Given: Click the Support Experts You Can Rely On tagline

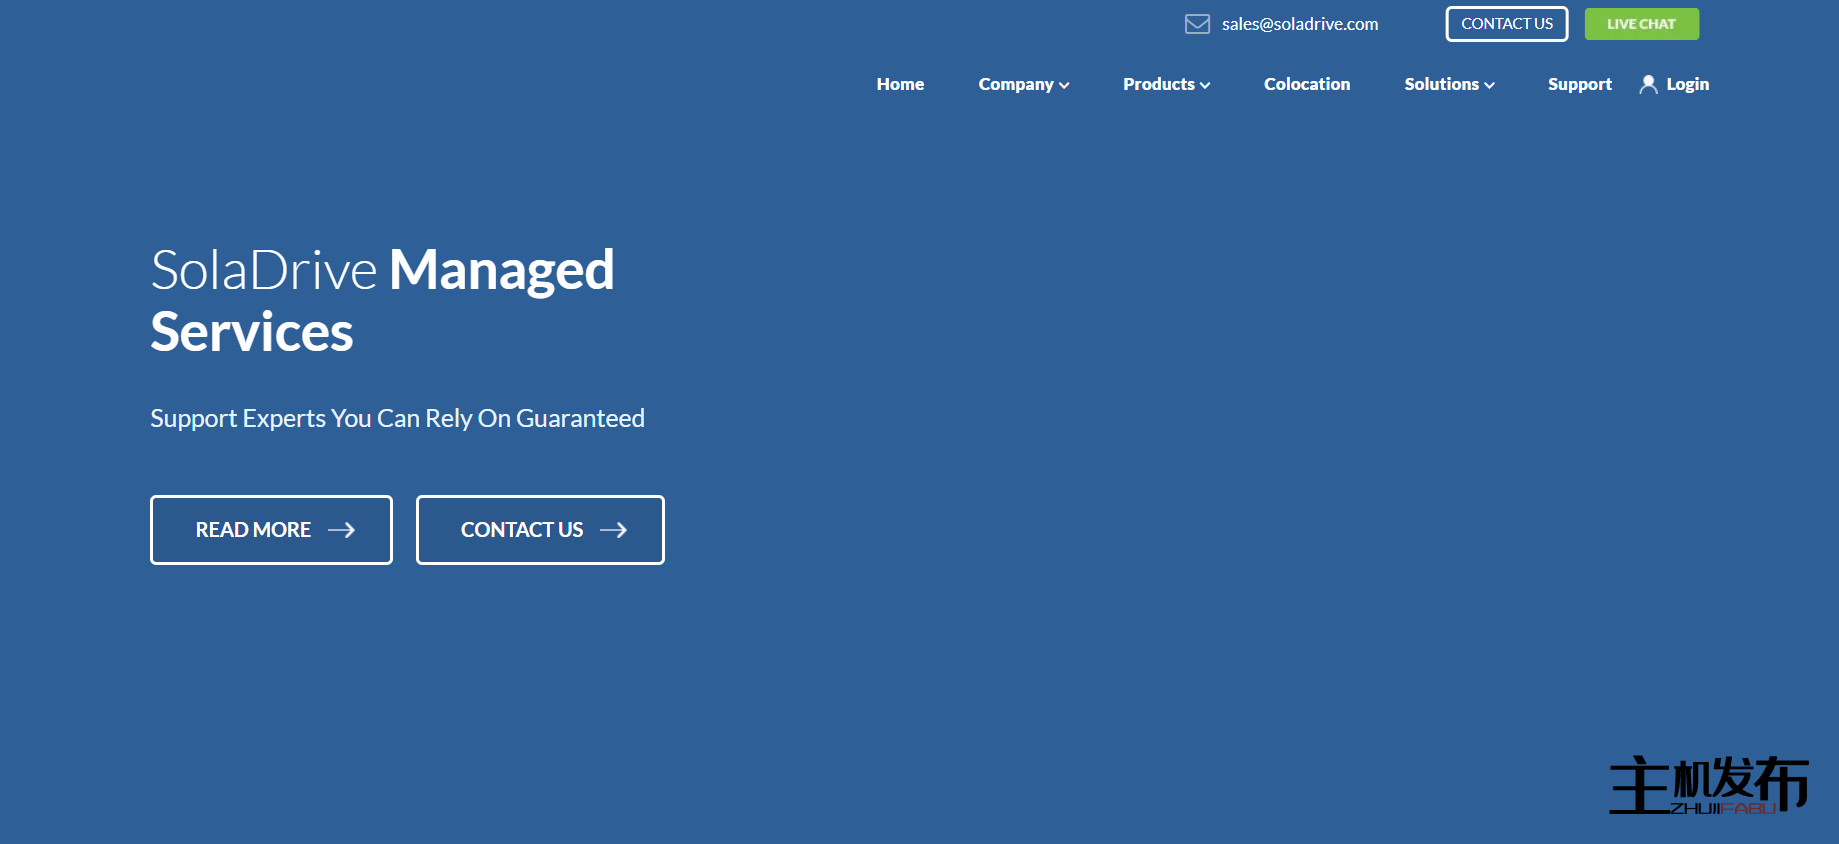Looking at the screenshot, I should tap(397, 418).
